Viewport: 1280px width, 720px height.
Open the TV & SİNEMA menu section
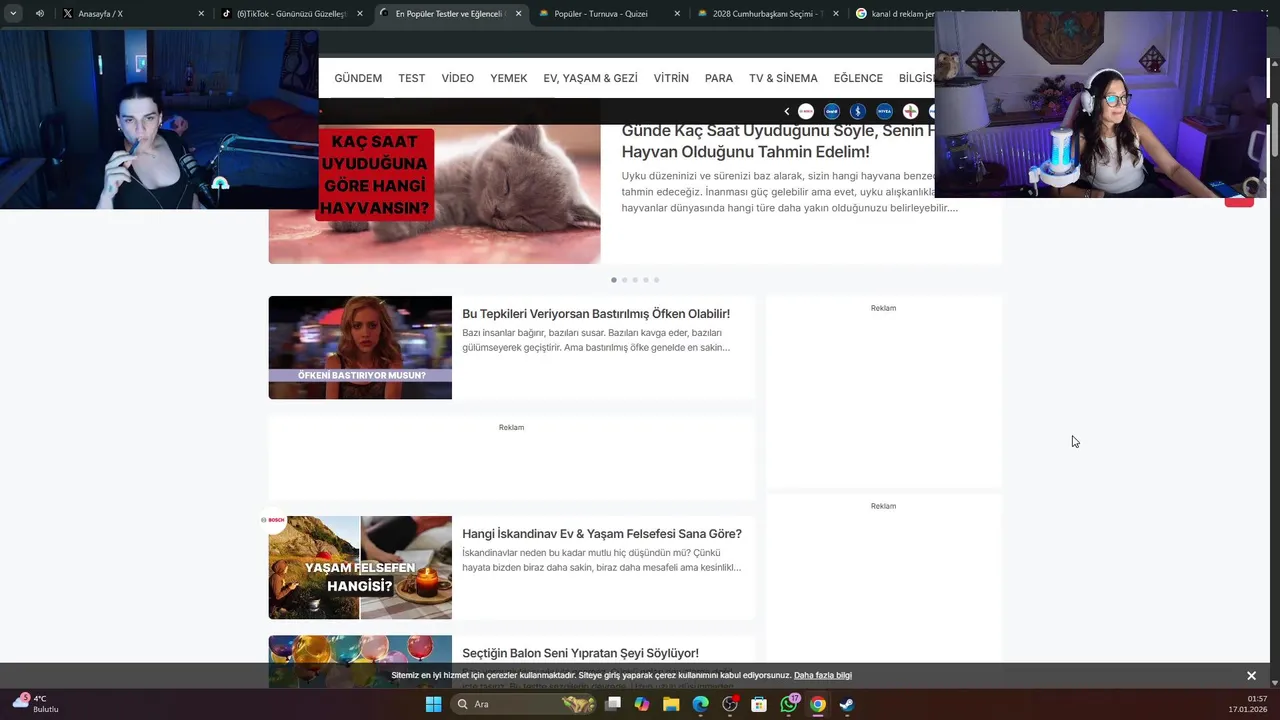pos(783,78)
